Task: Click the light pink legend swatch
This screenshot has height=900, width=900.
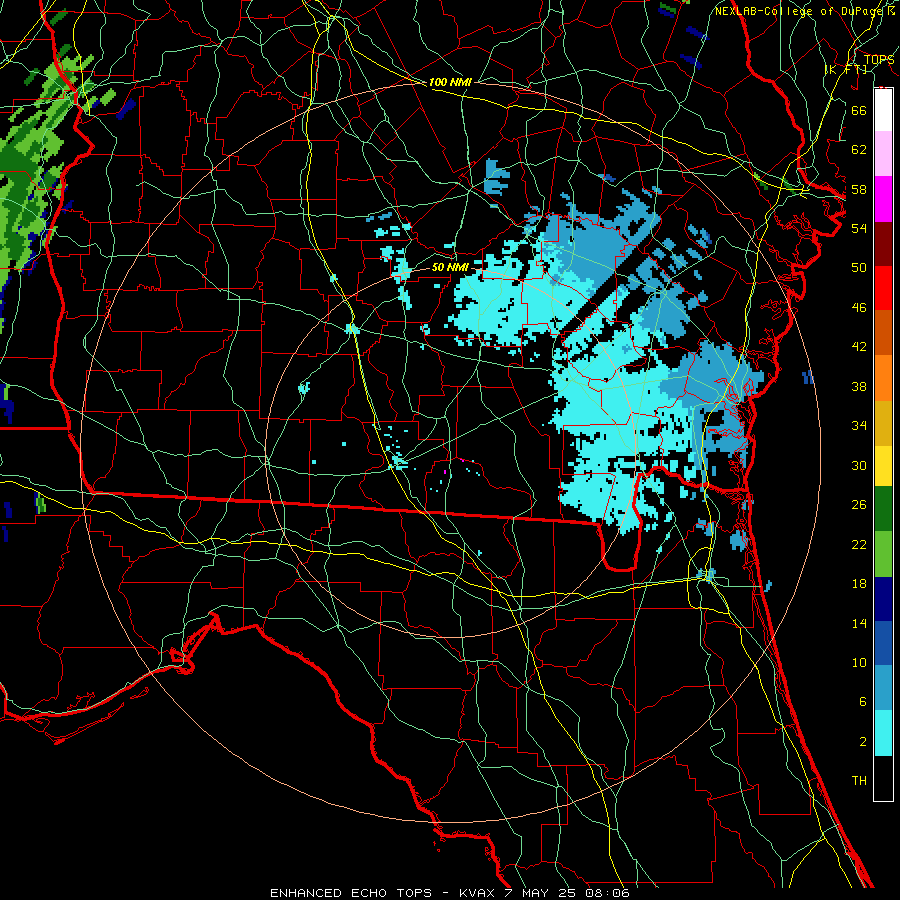Action: pyautogui.click(x=883, y=154)
